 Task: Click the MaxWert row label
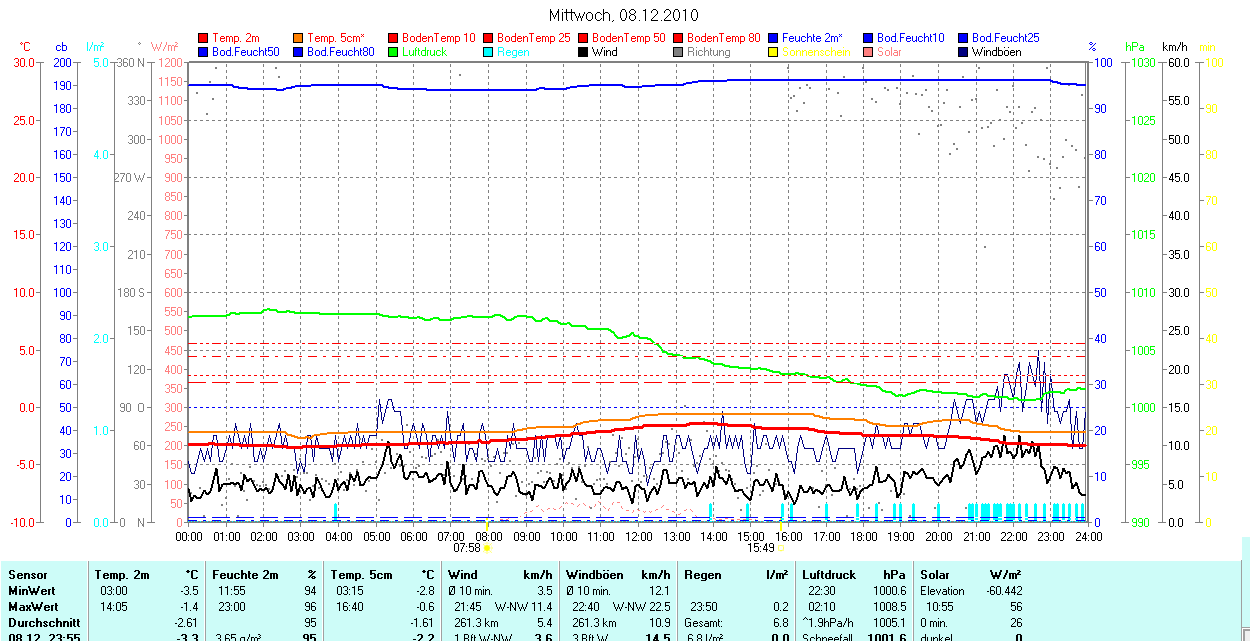pos(33,607)
